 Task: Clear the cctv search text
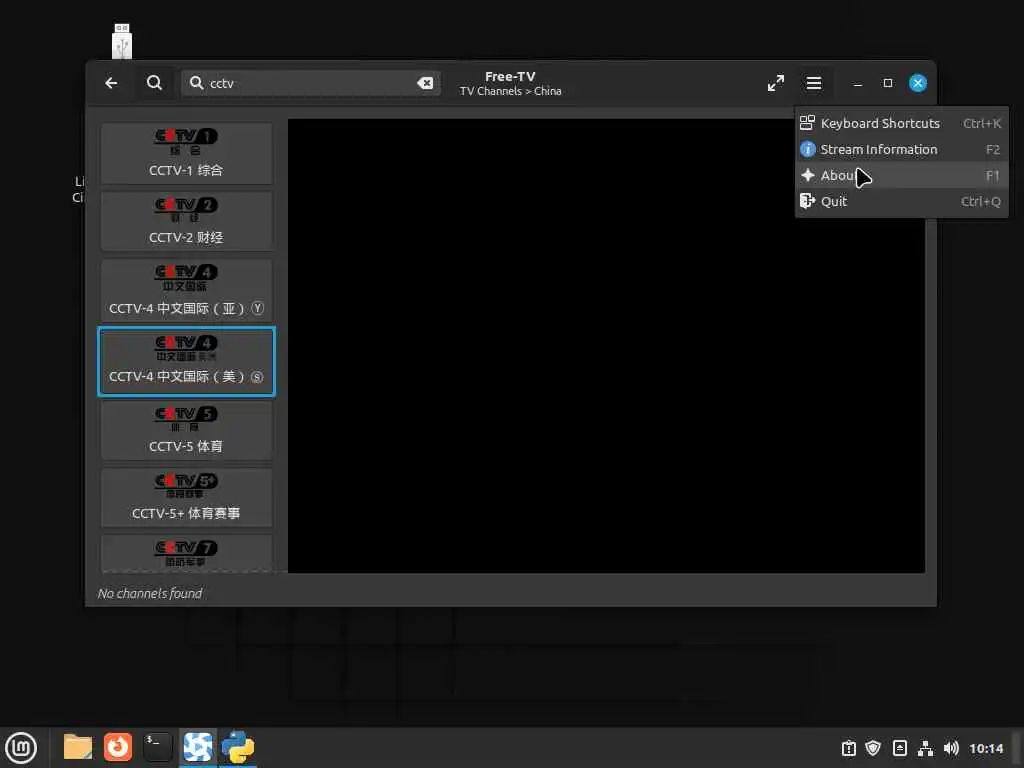[425, 83]
